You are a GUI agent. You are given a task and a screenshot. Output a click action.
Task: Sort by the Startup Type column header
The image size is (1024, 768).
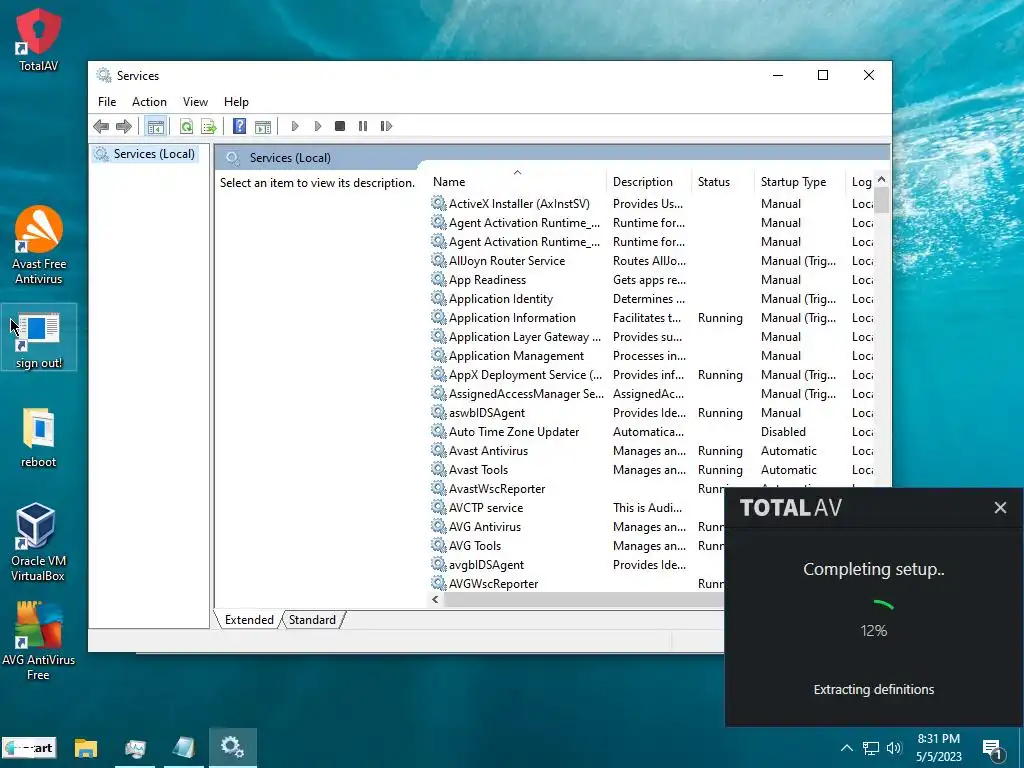pos(800,182)
